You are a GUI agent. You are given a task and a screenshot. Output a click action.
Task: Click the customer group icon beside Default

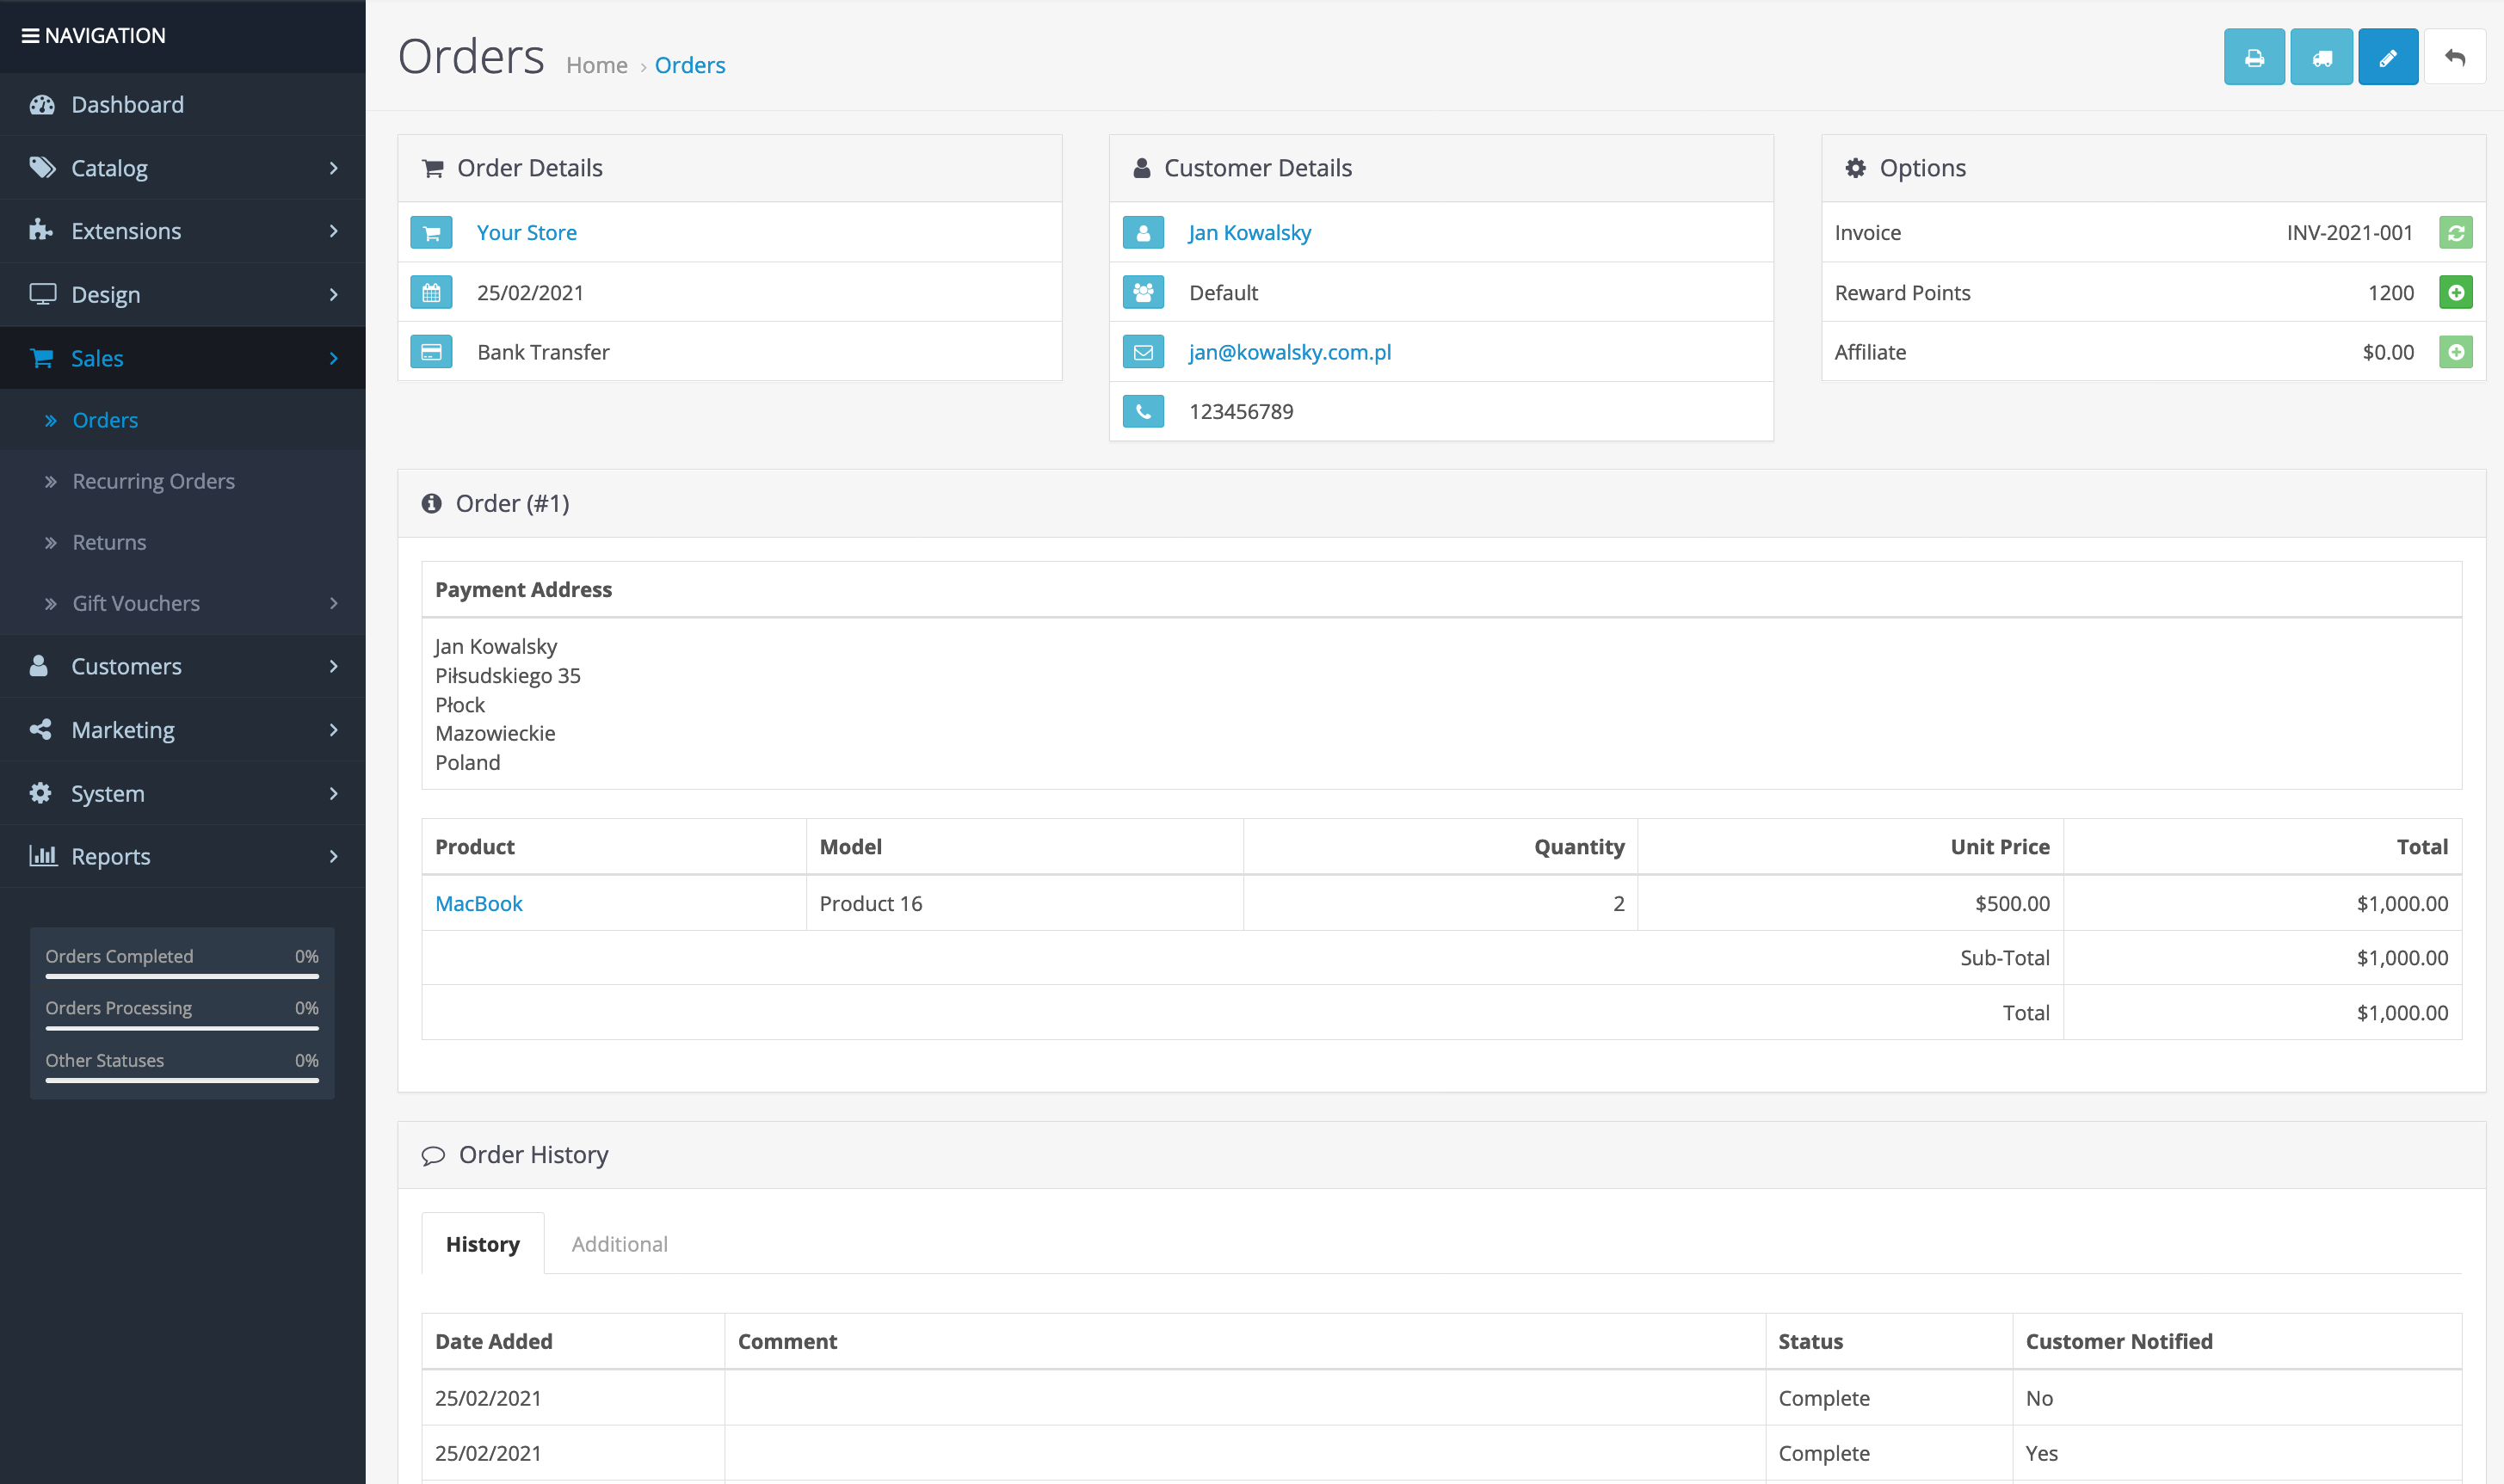[1143, 293]
